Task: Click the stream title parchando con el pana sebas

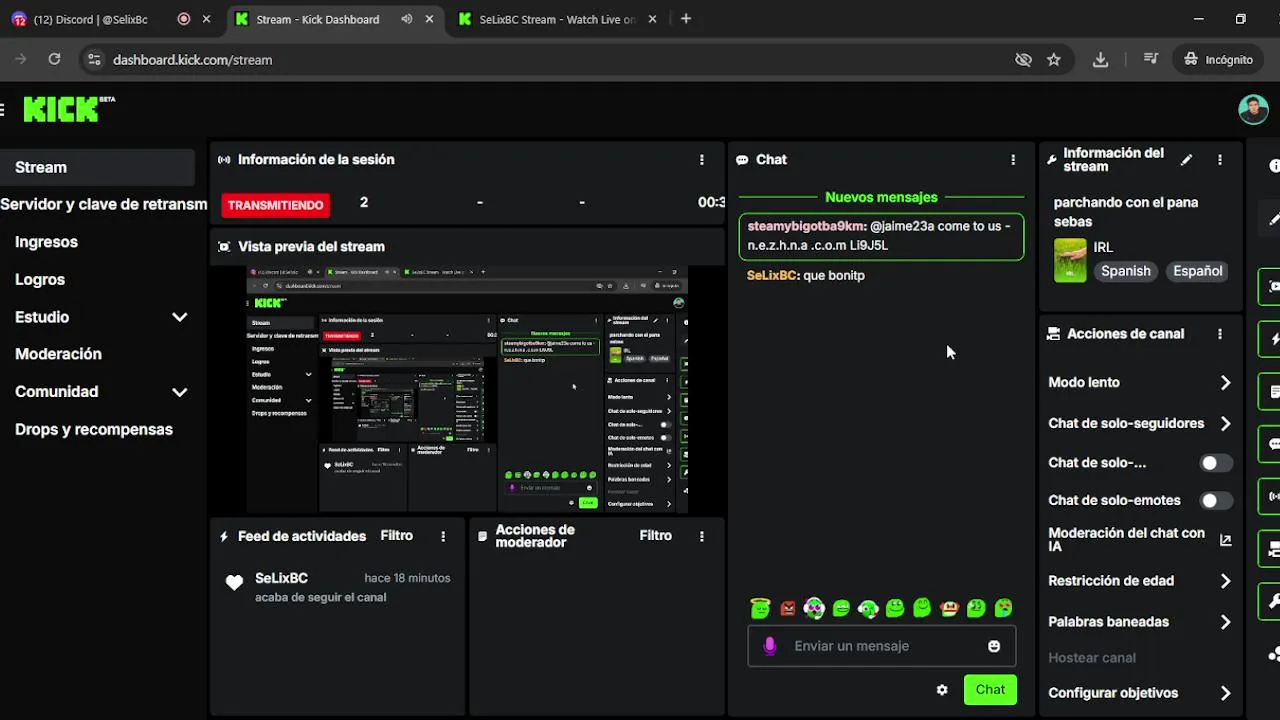Action: click(1126, 212)
